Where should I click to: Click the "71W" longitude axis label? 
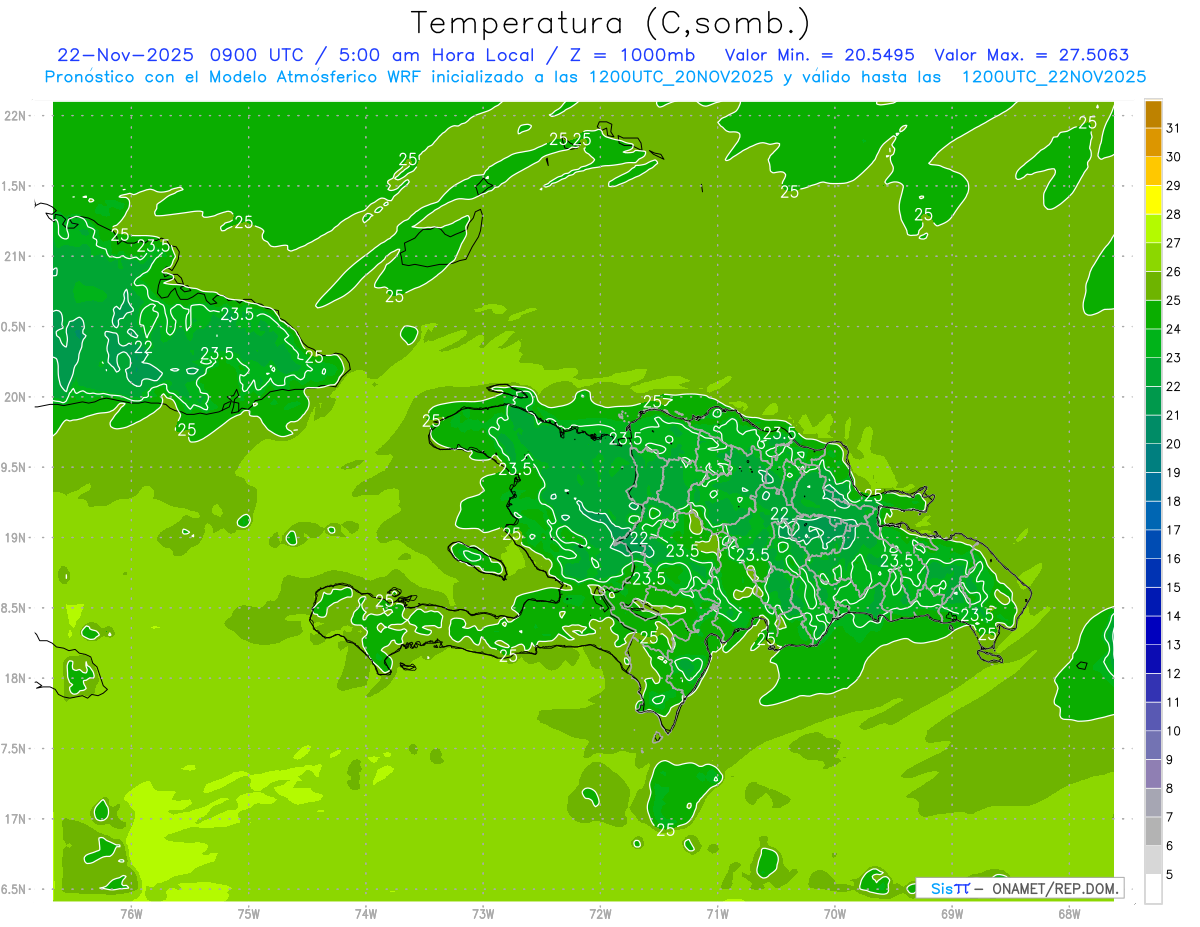717,914
